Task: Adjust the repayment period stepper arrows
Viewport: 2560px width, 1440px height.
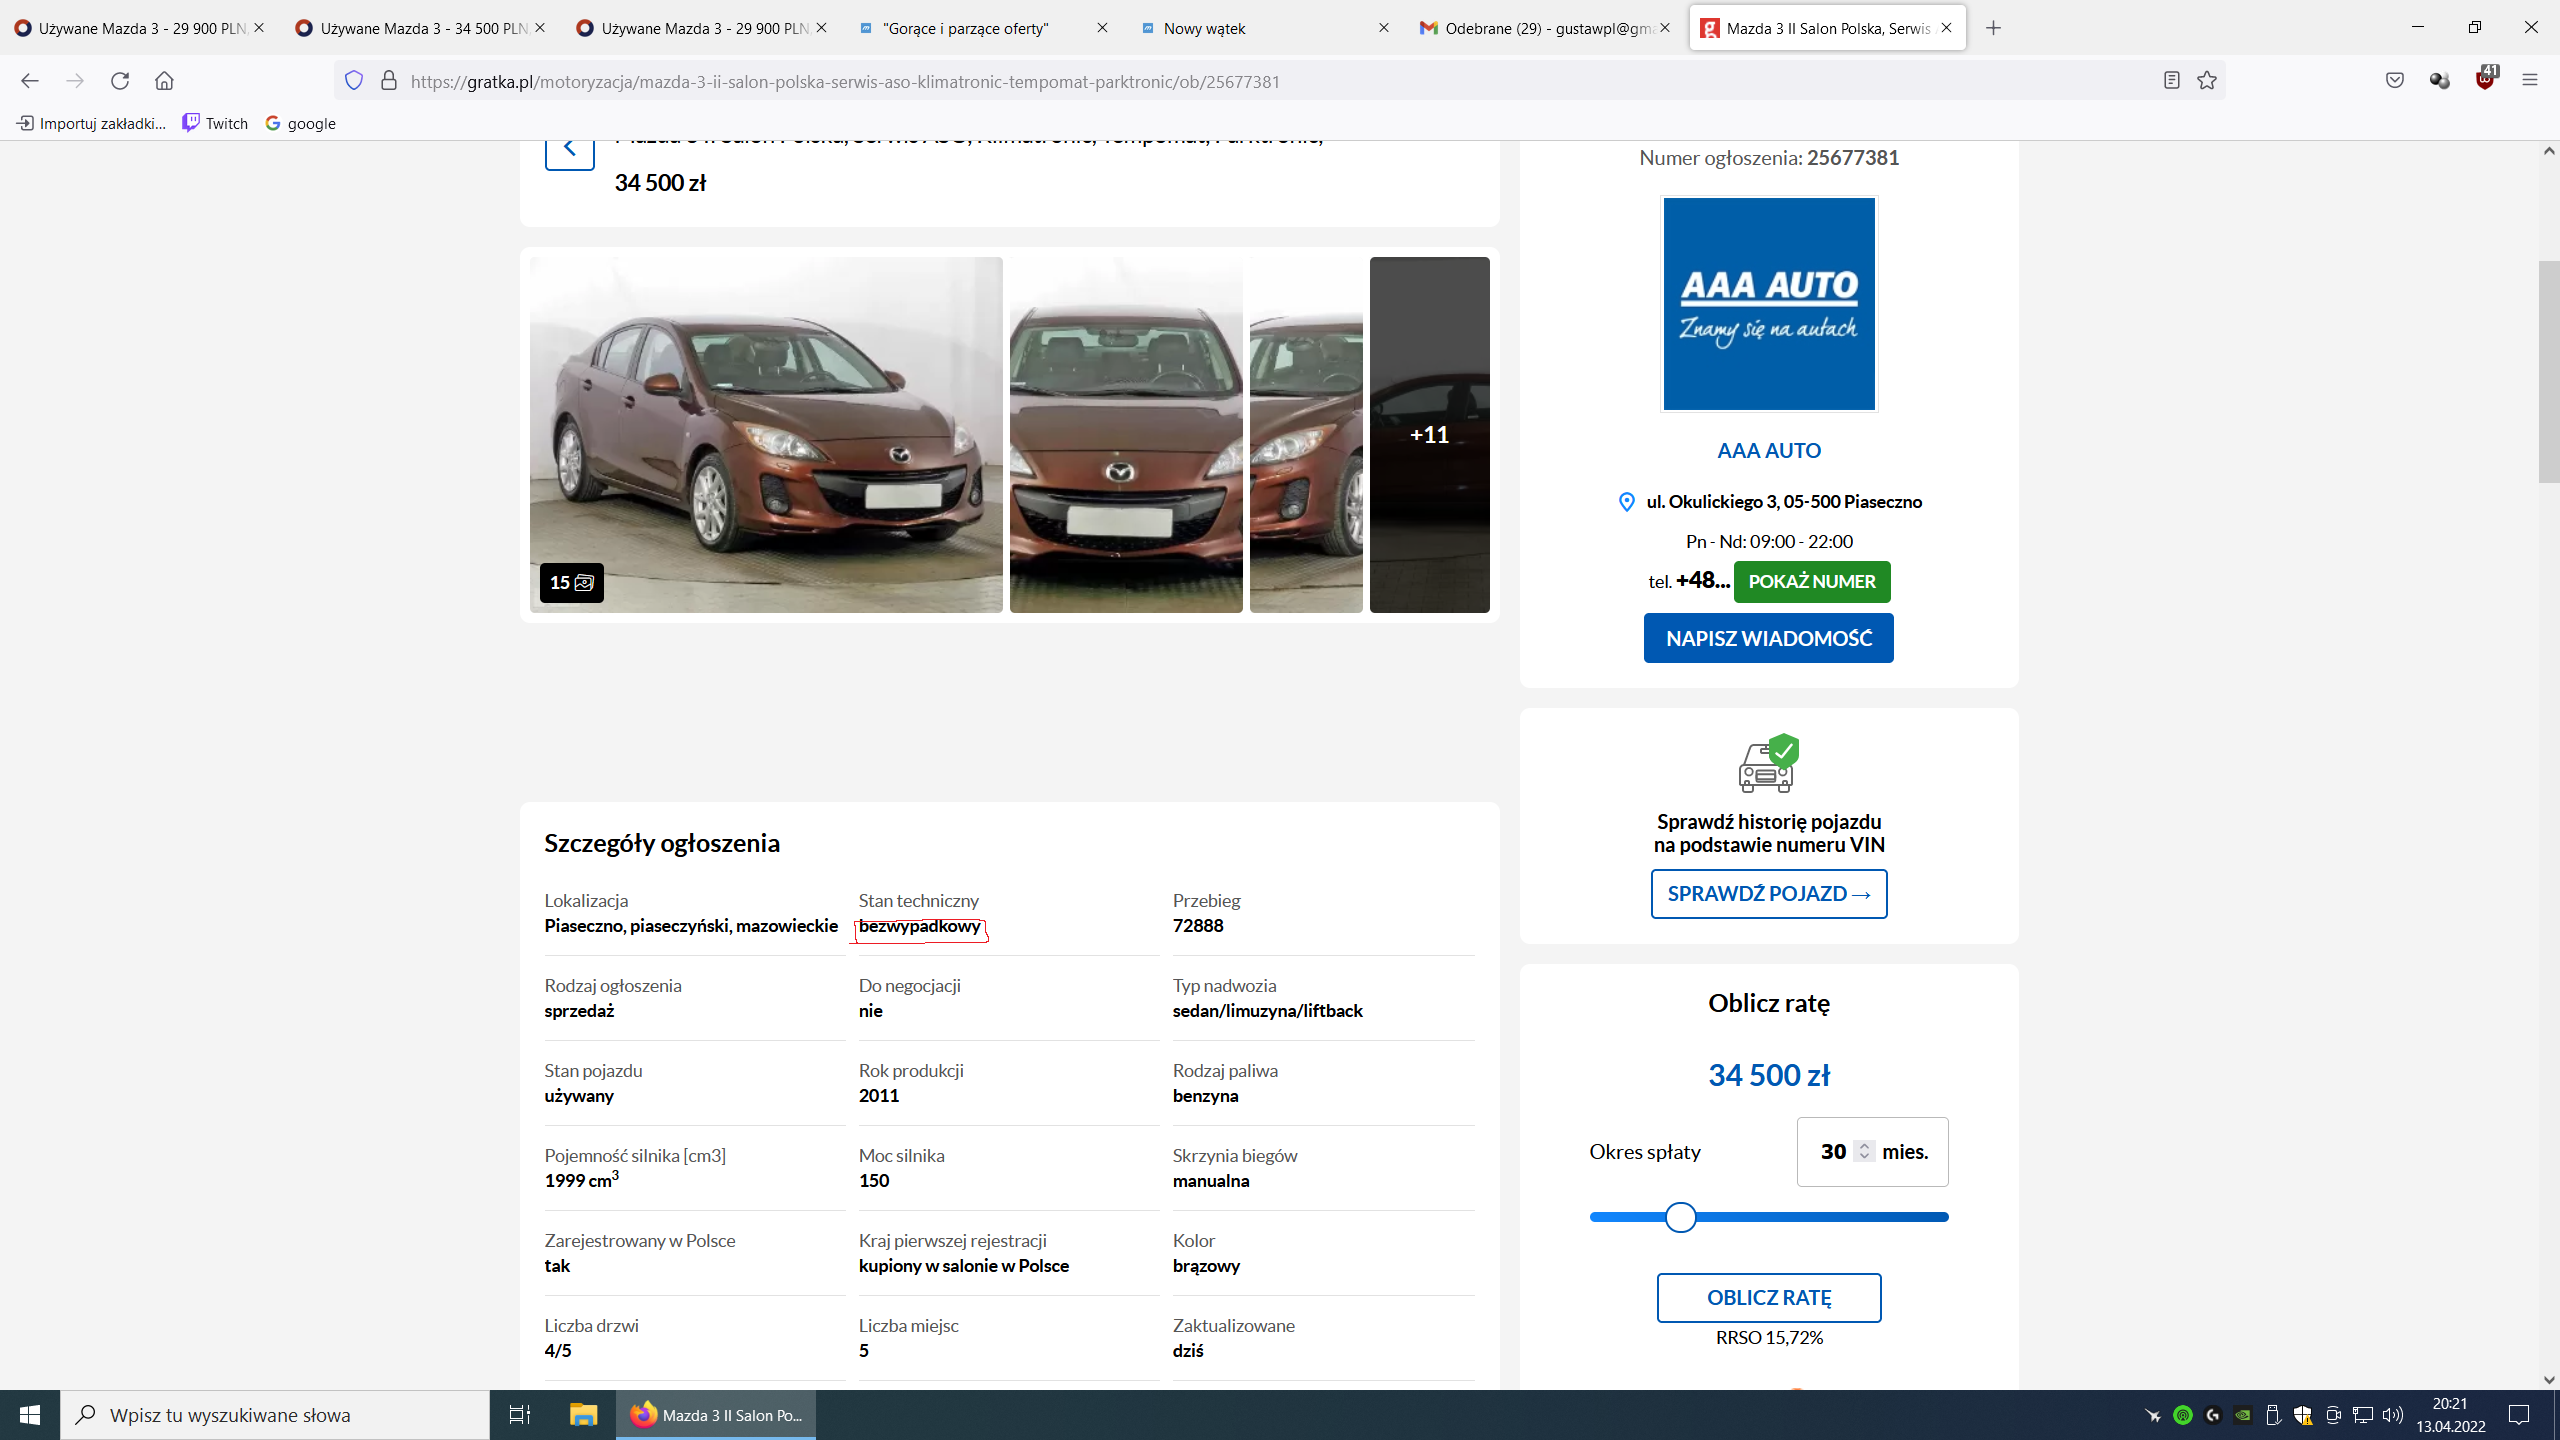Action: [x=1864, y=1151]
